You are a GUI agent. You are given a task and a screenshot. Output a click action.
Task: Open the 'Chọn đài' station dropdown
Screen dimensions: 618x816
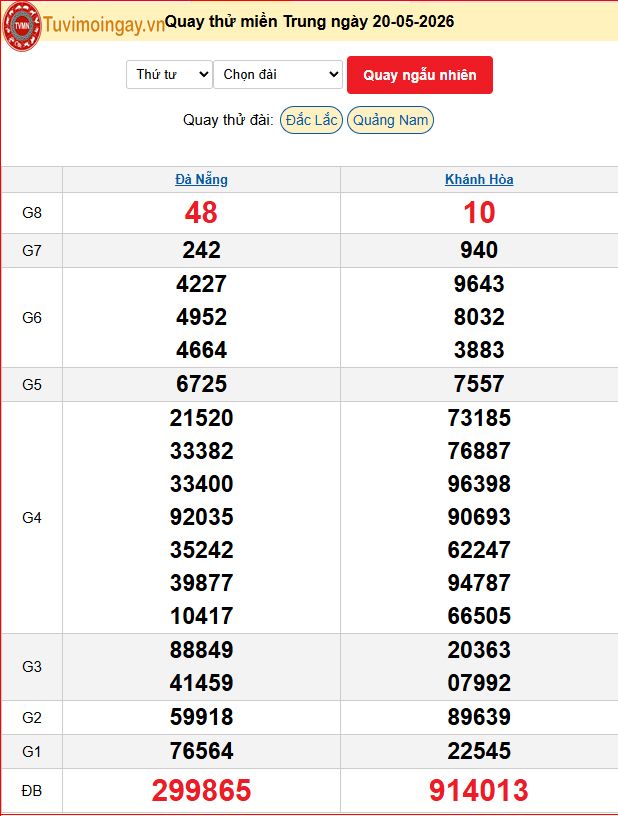pyautogui.click(x=278, y=74)
